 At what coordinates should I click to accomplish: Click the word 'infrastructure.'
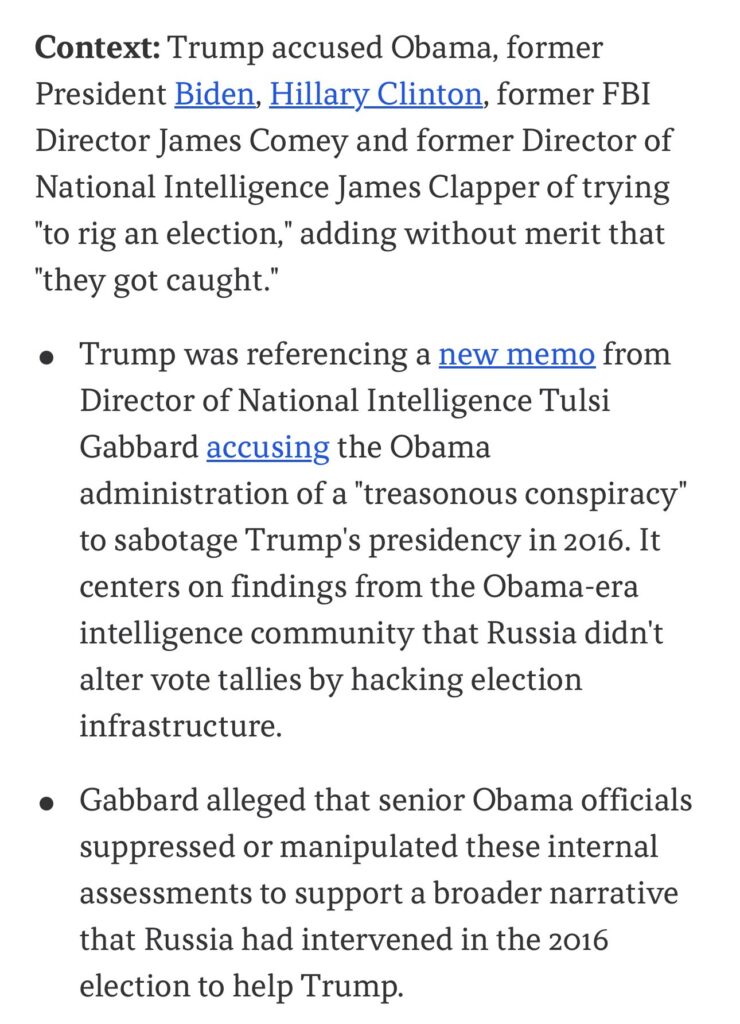pyautogui.click(x=181, y=726)
